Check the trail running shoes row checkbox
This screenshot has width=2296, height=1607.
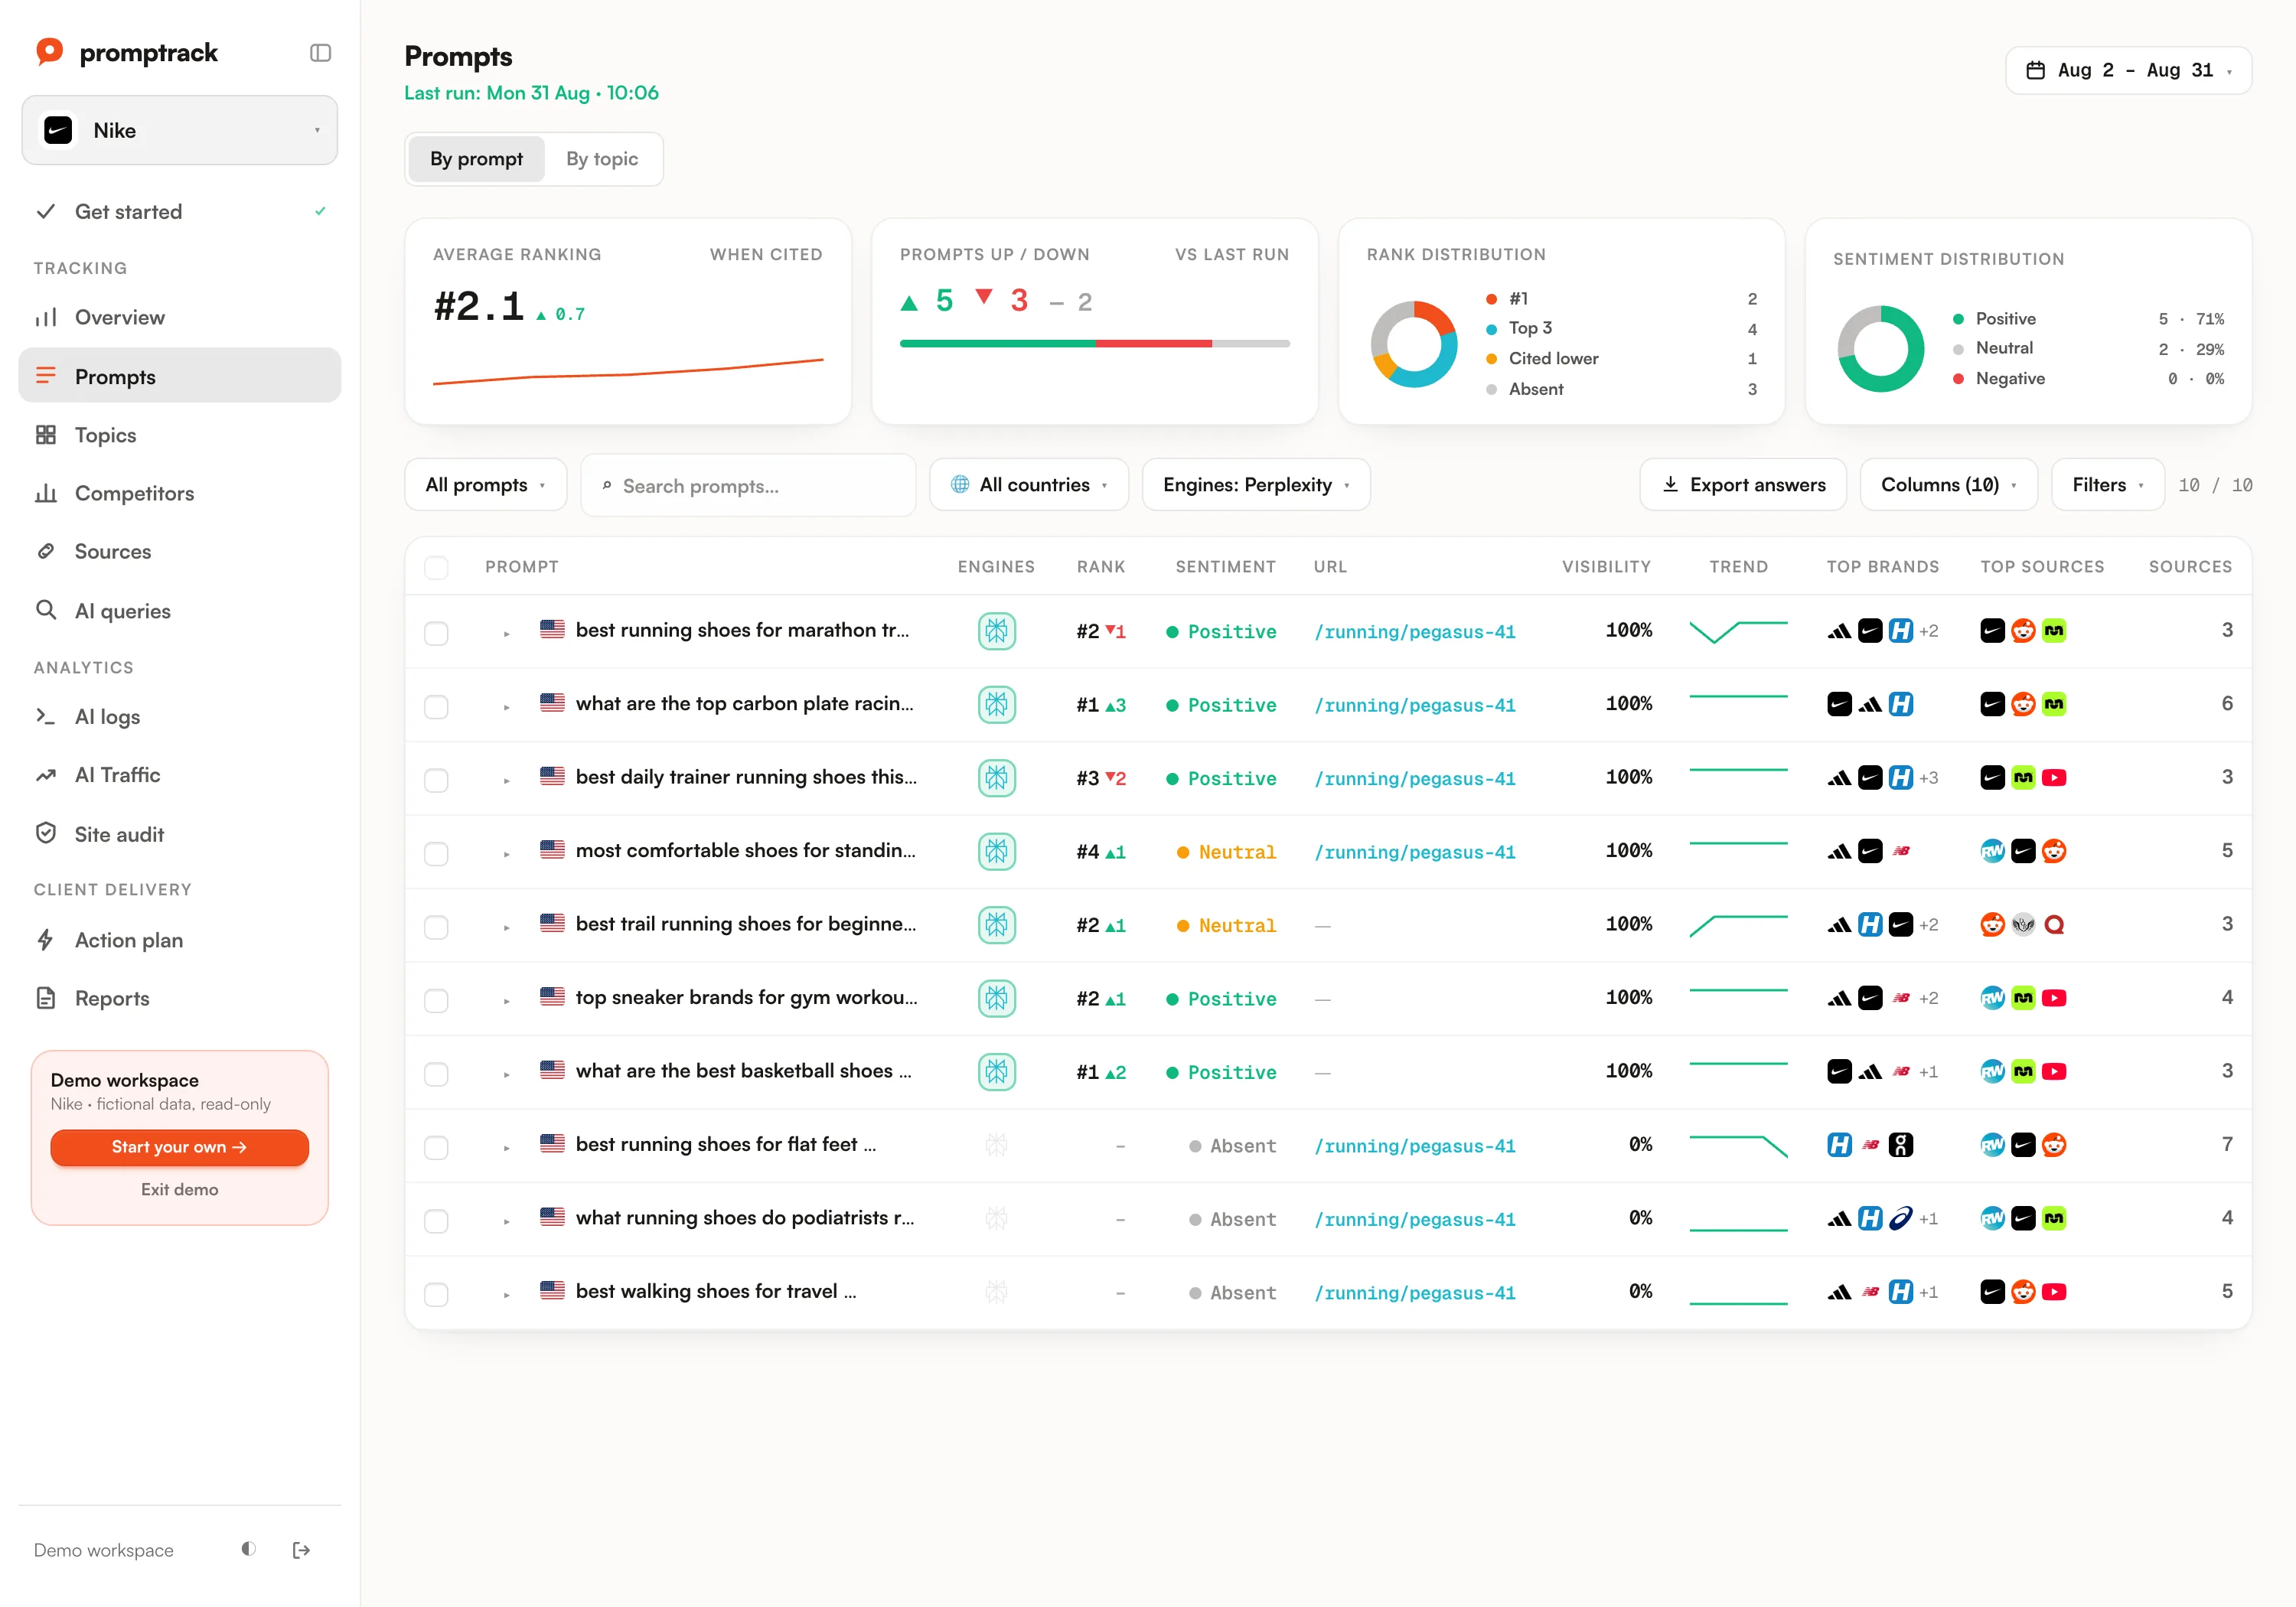click(436, 927)
